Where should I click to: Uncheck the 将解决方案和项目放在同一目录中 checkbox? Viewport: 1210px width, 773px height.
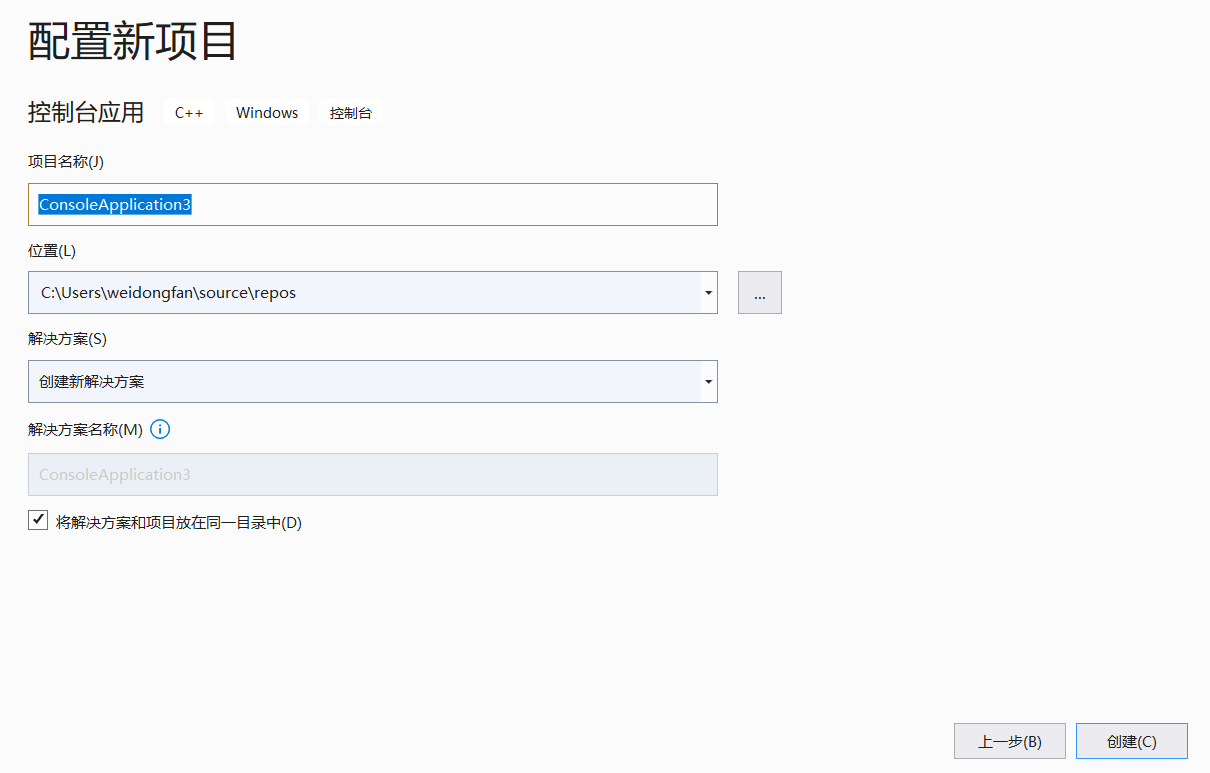click(x=38, y=520)
